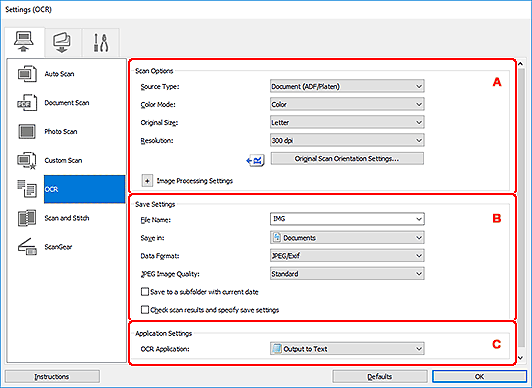
Task: Click the OCR icon in sidebar
Action: [27, 189]
